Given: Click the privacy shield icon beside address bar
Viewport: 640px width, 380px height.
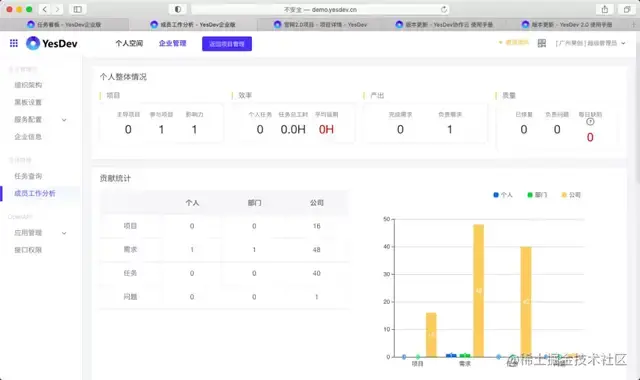Looking at the screenshot, I should click(x=178, y=9).
